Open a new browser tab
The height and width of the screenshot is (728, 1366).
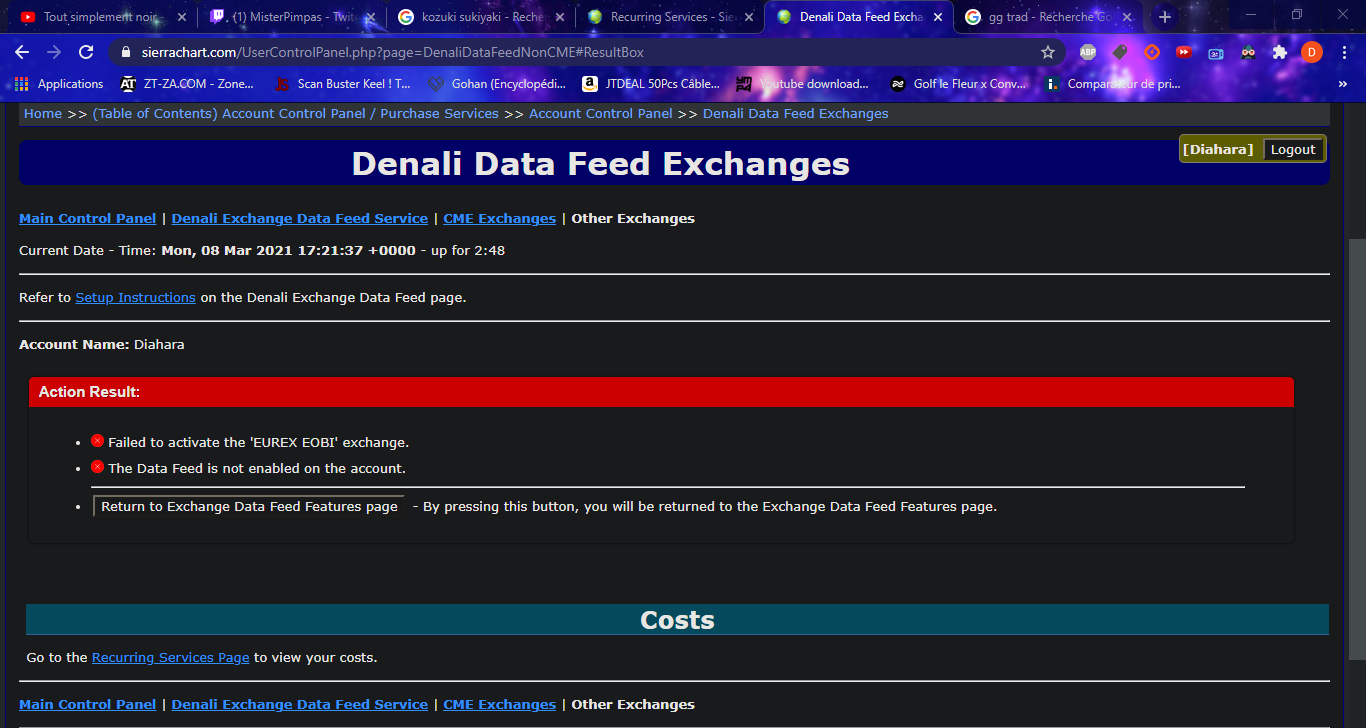pos(1165,16)
